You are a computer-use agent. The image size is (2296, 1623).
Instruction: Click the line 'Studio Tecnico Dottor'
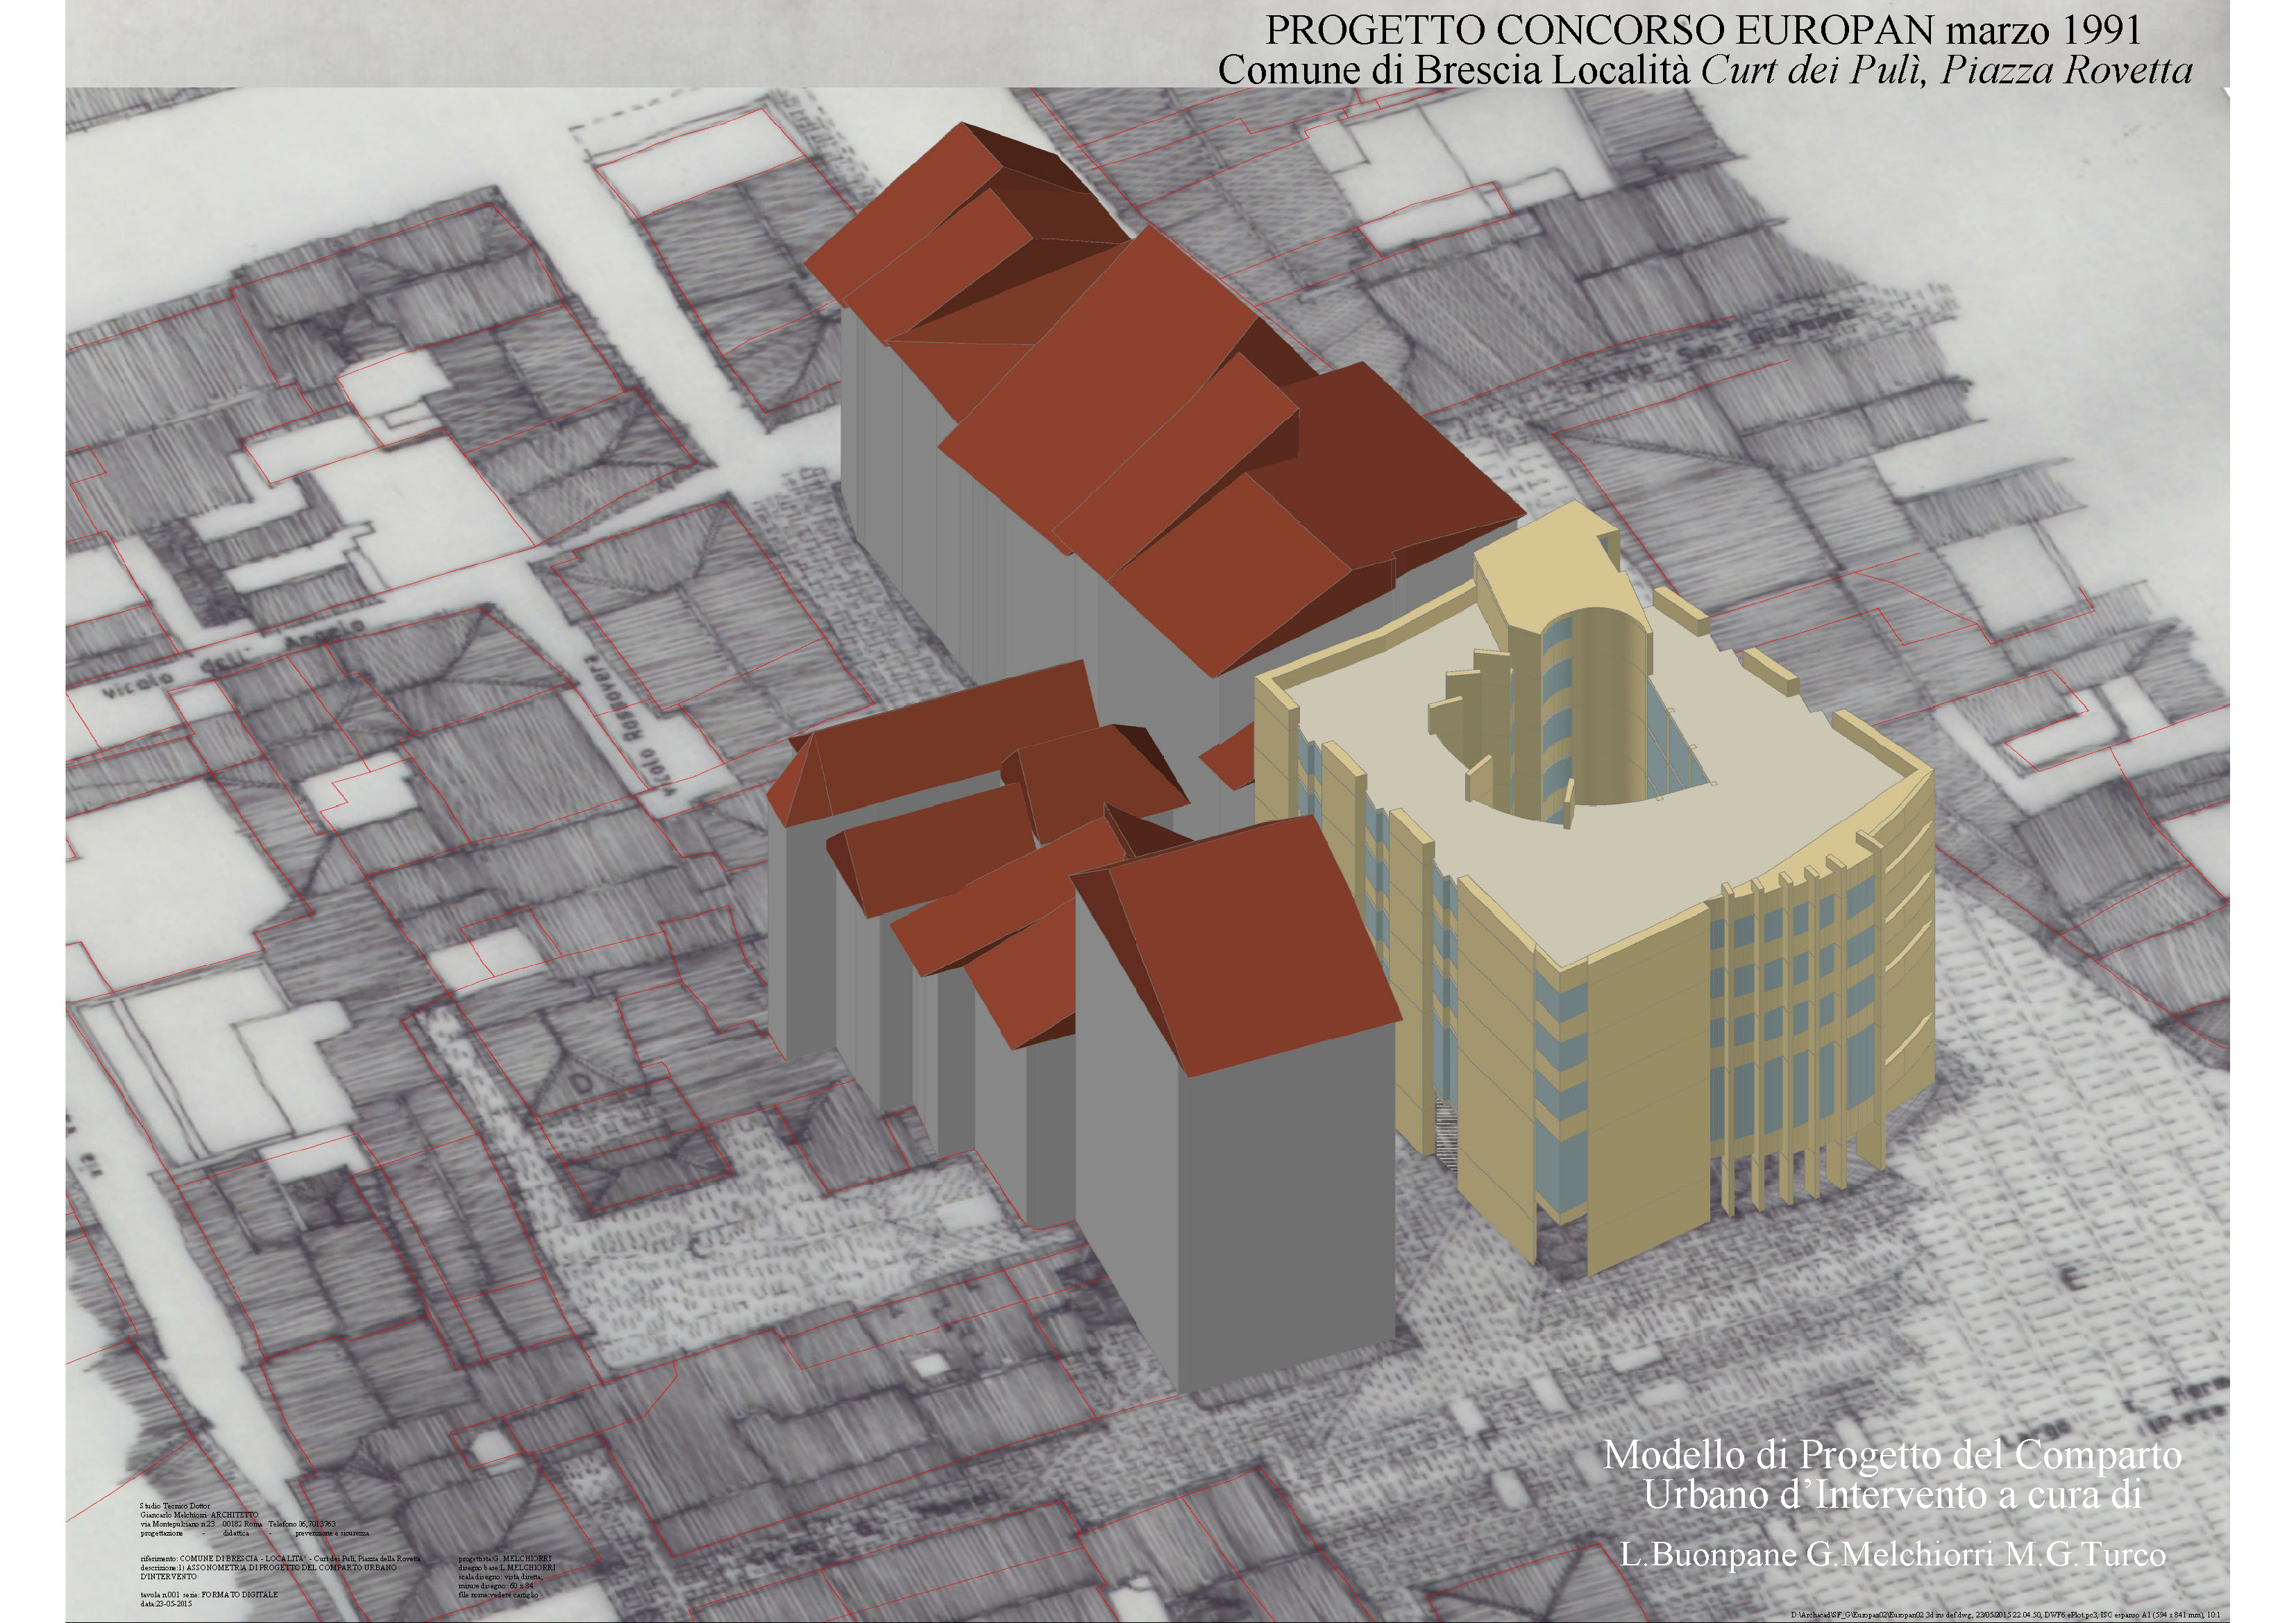[x=175, y=1506]
